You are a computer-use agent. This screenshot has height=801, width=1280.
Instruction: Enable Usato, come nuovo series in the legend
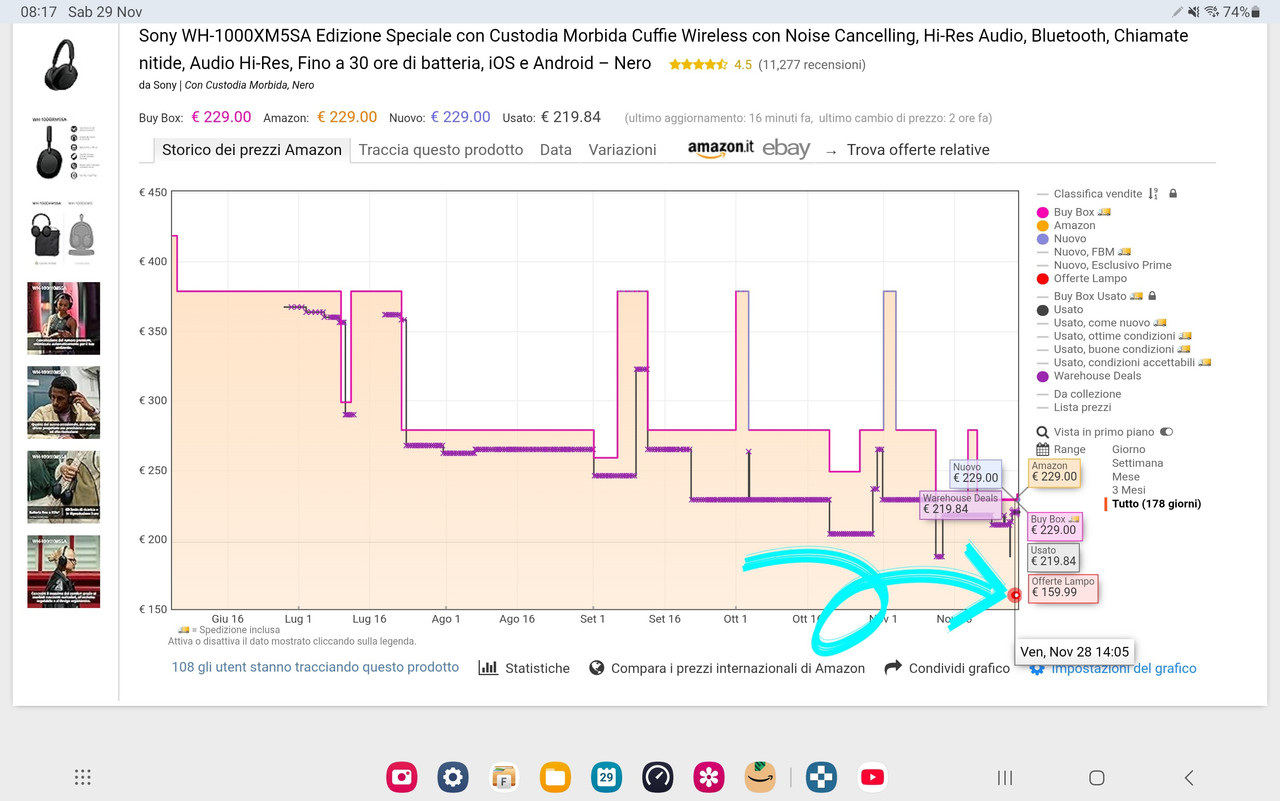[1102, 323]
